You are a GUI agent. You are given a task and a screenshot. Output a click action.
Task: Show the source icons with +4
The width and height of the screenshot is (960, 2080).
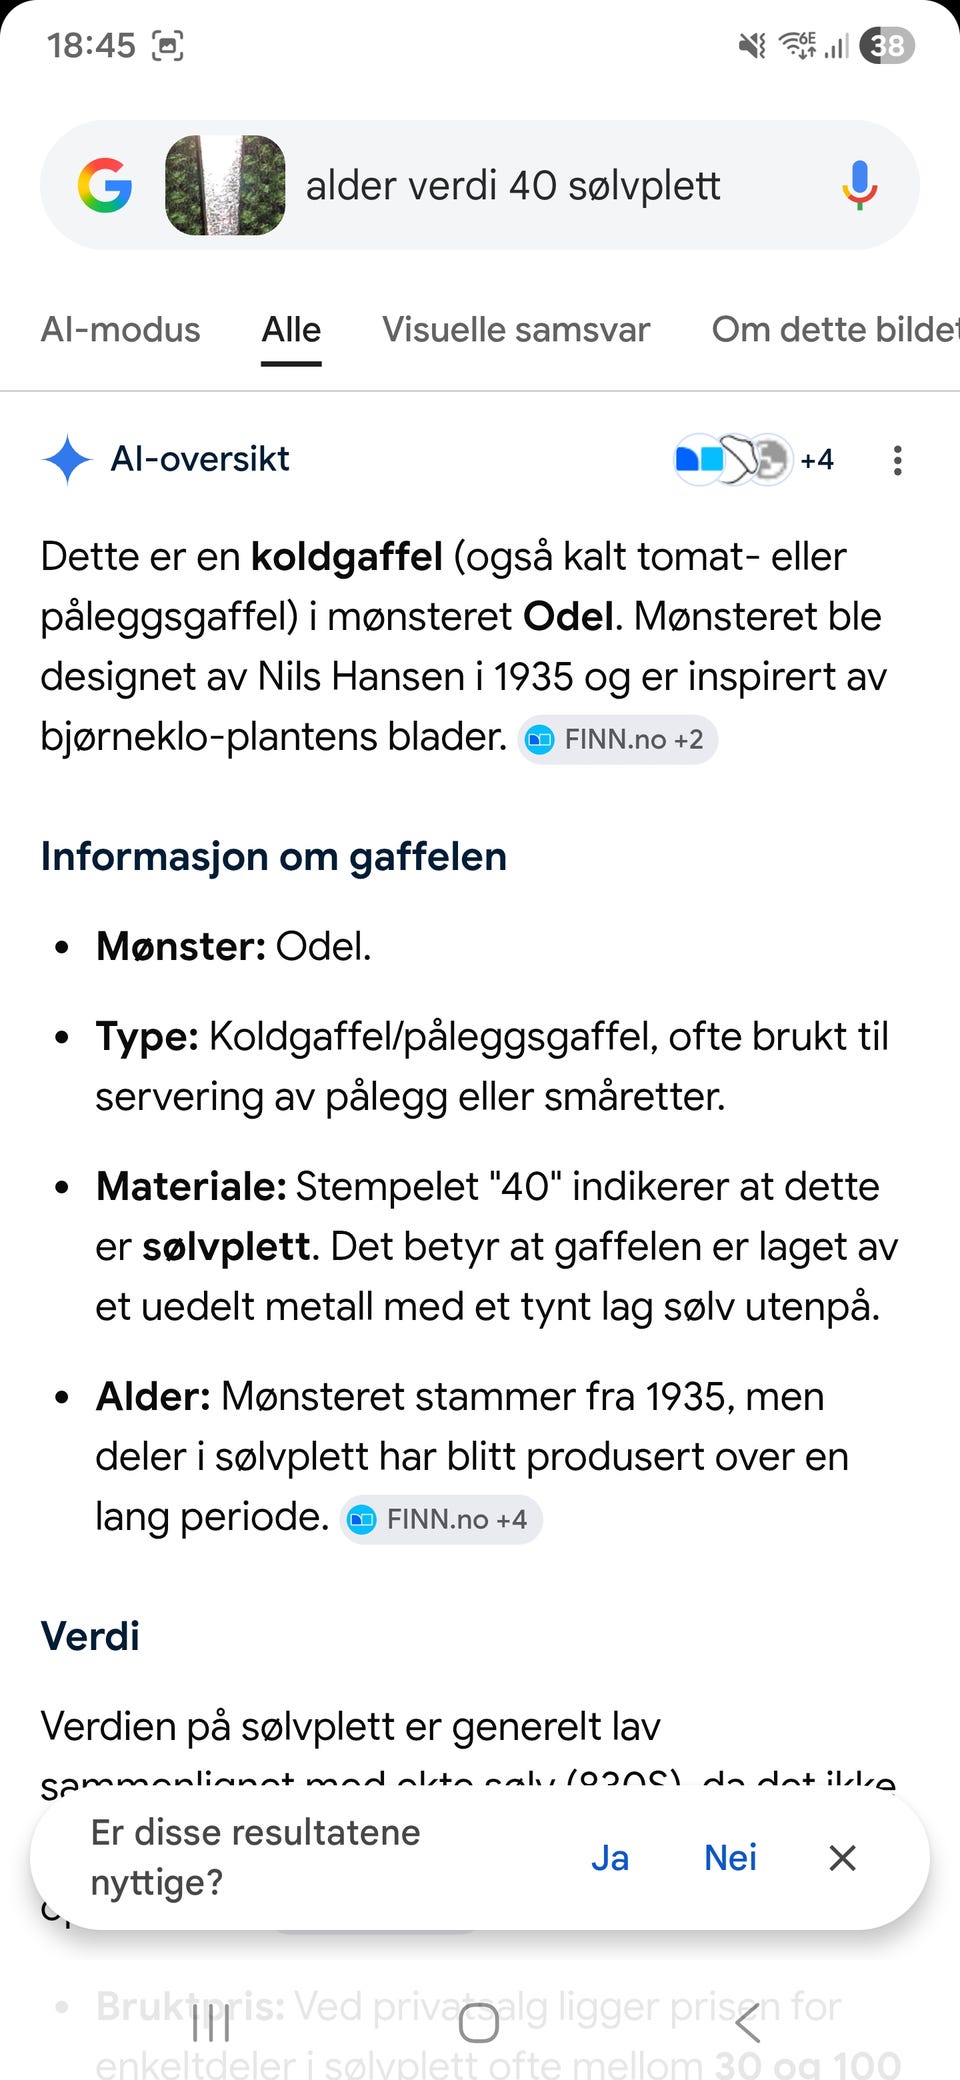tap(755, 460)
